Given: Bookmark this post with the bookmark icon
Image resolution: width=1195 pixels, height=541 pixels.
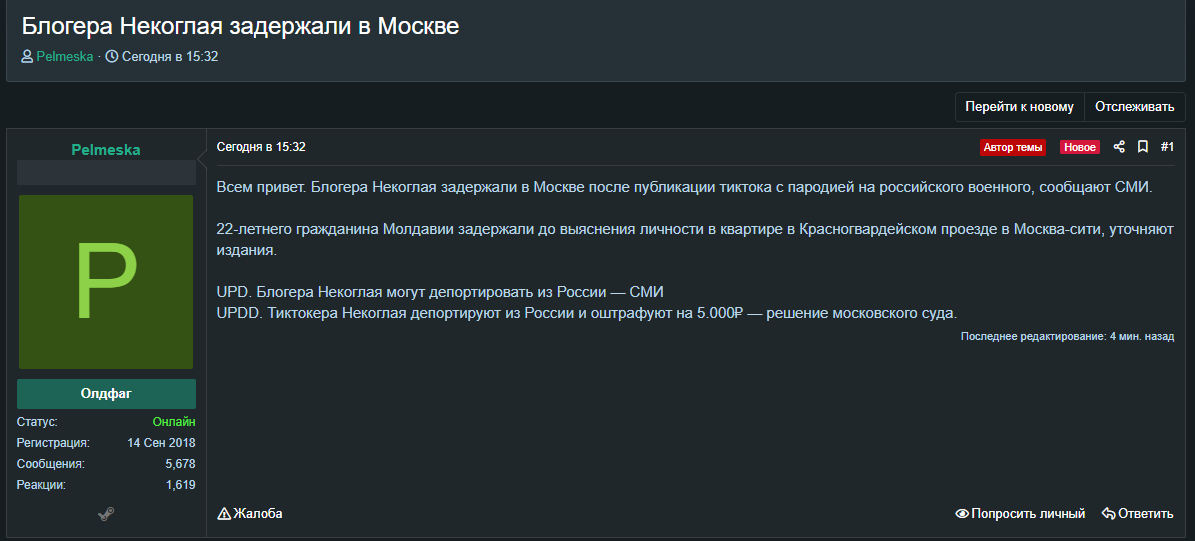Looking at the screenshot, I should tap(1143, 147).
